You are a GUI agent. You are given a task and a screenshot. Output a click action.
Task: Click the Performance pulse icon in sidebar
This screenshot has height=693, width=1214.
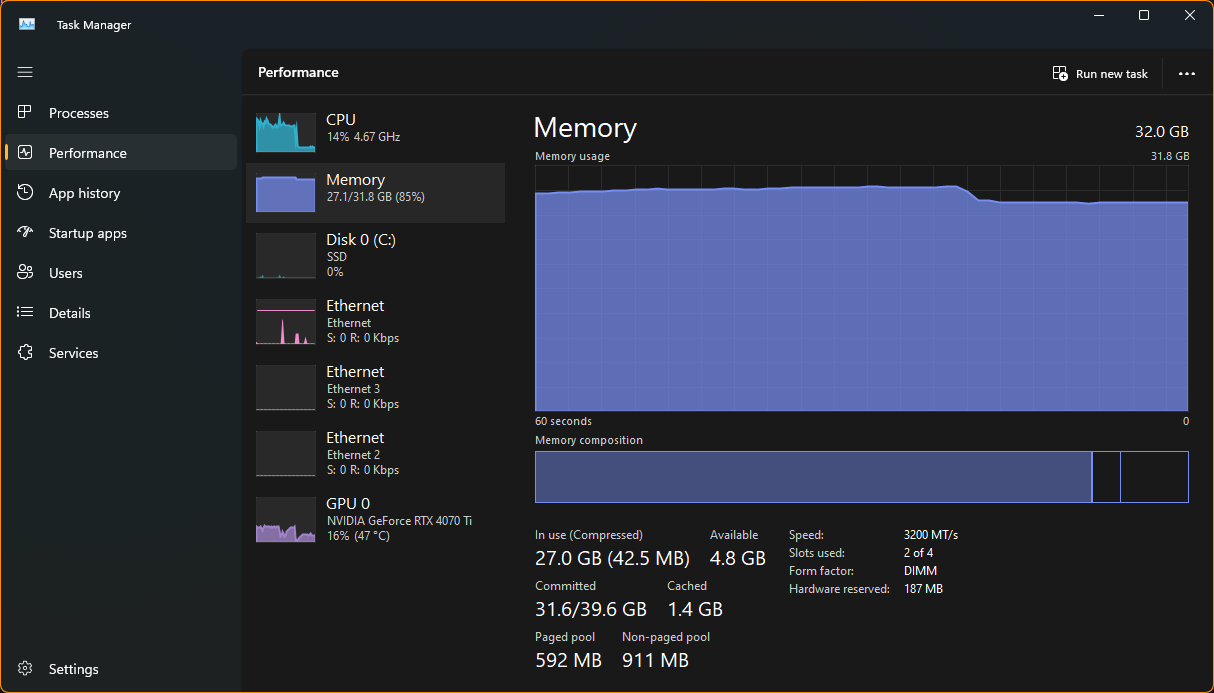[26, 153]
